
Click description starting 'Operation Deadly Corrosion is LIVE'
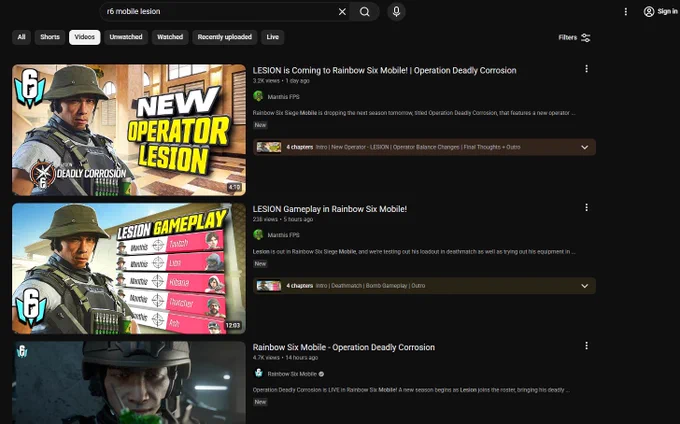click(411, 390)
